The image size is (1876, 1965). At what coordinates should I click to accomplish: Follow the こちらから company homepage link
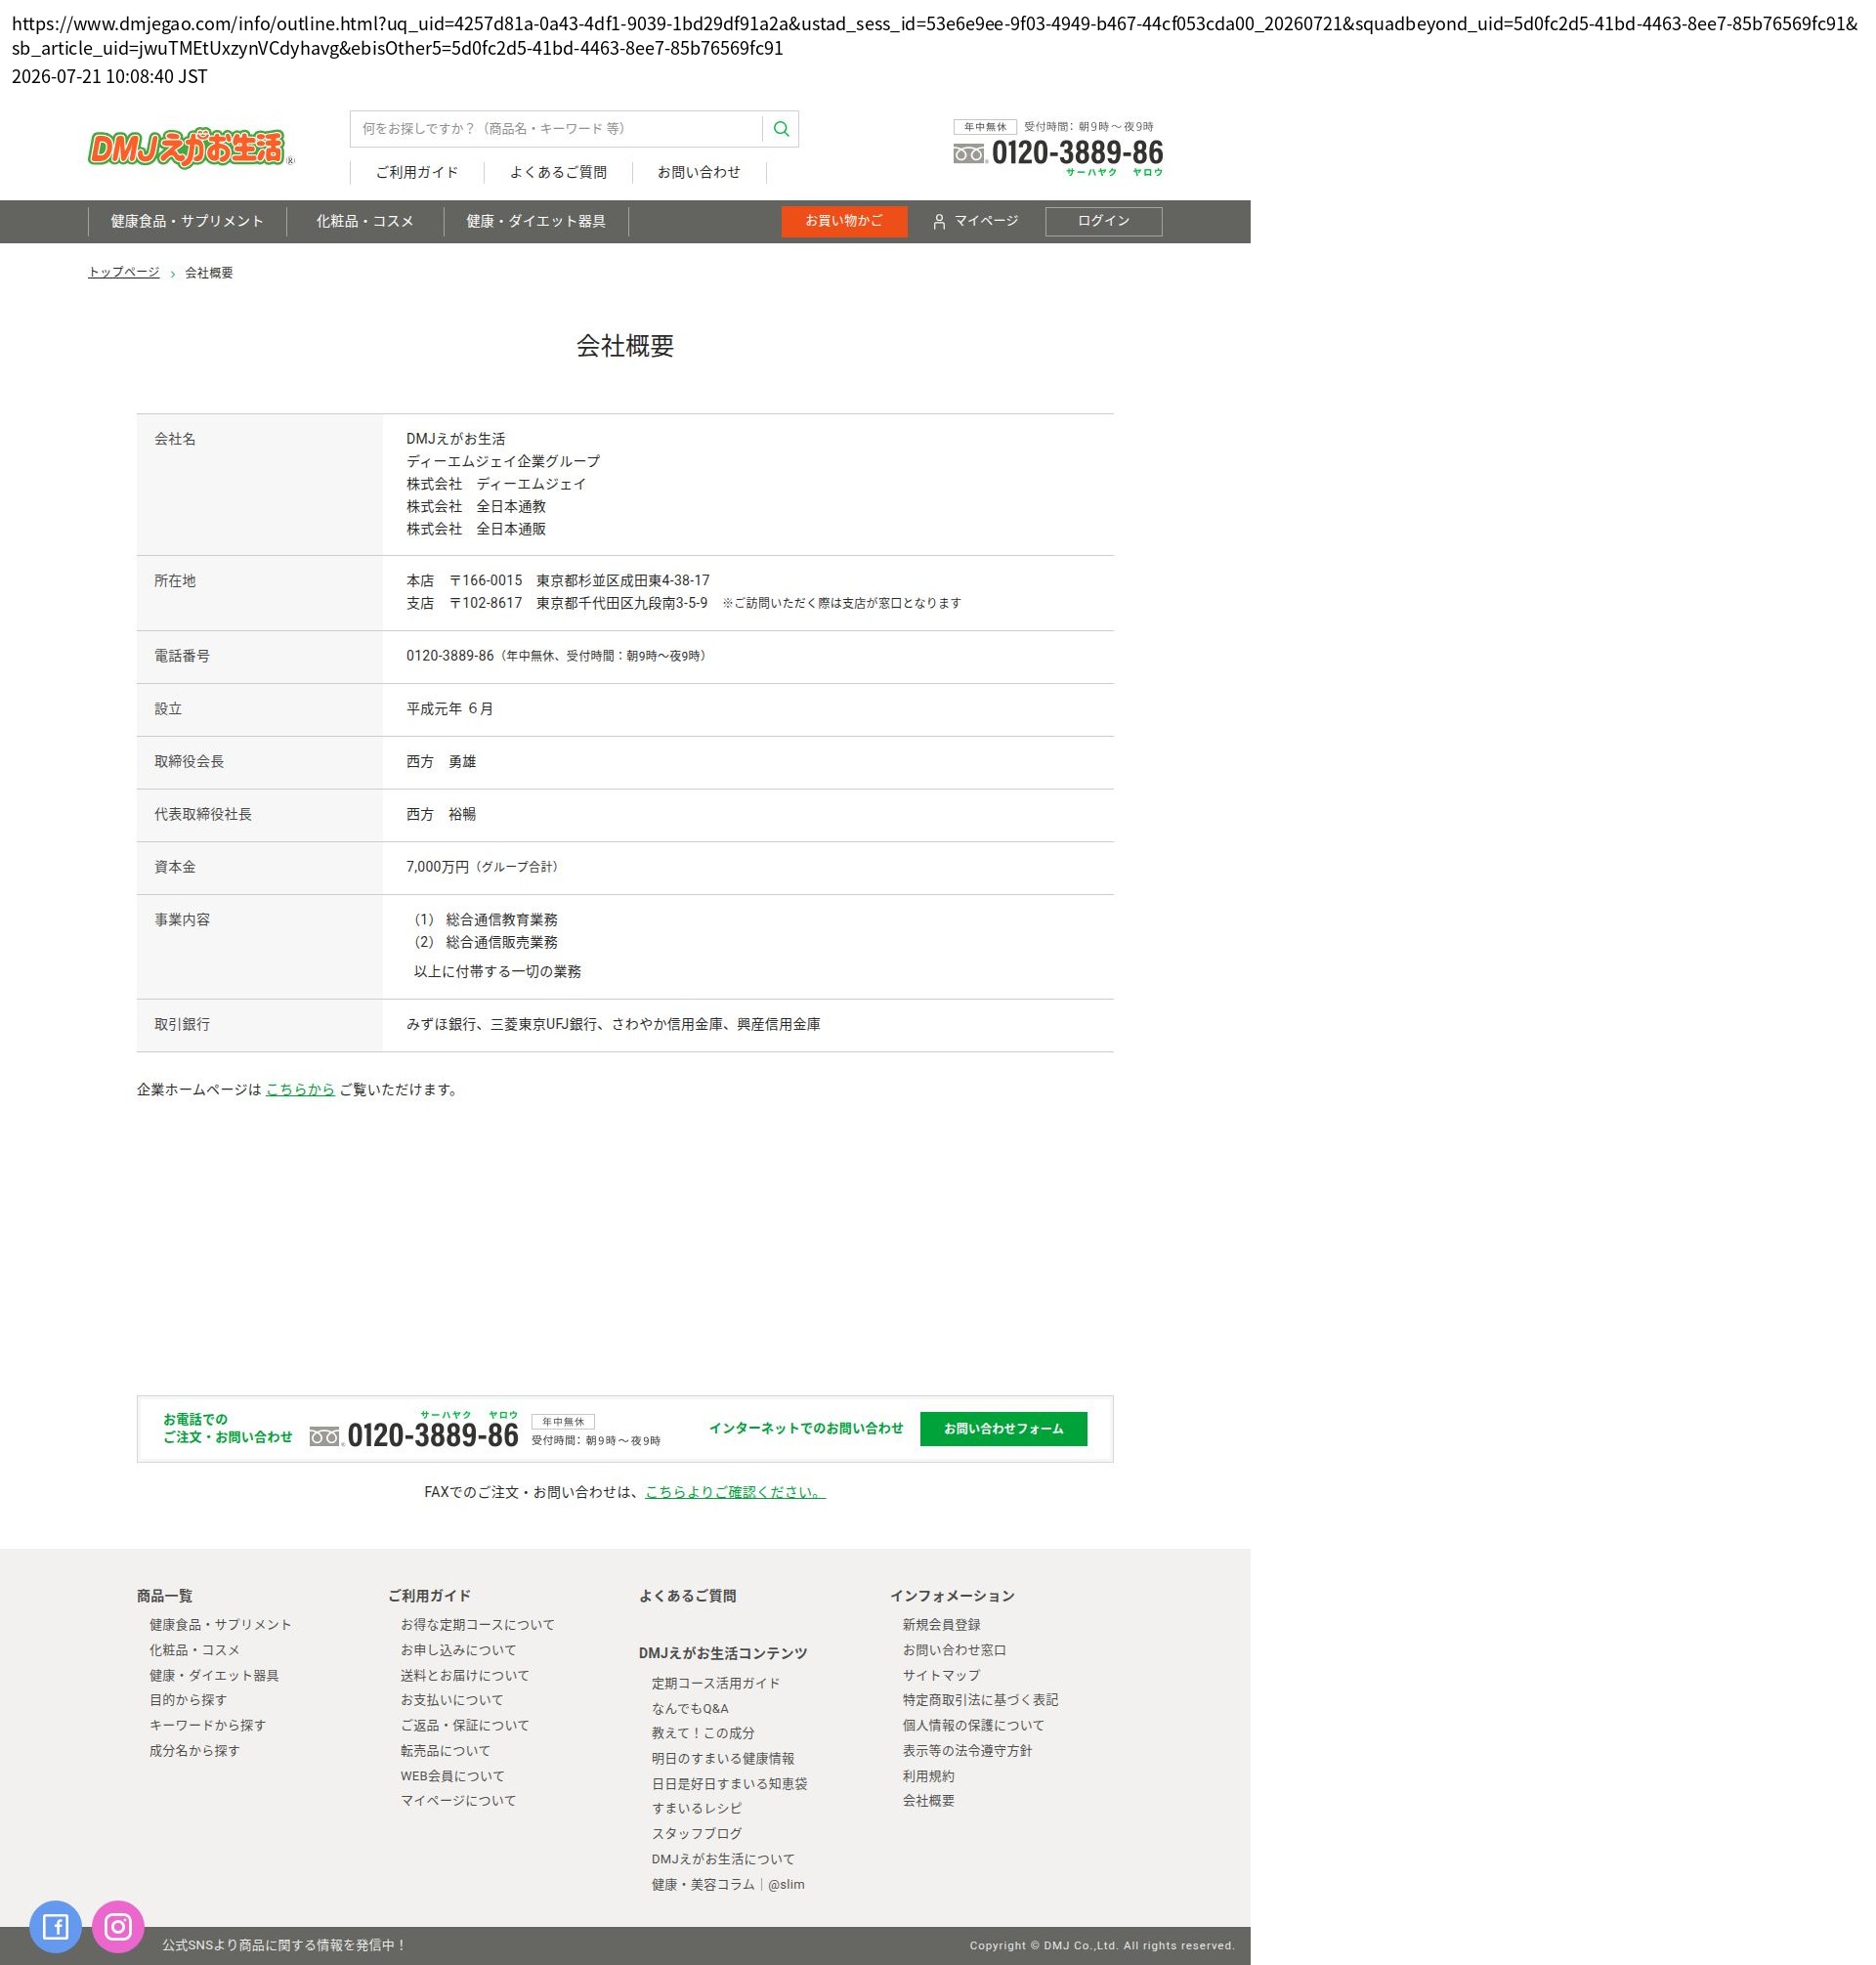pyautogui.click(x=300, y=1089)
